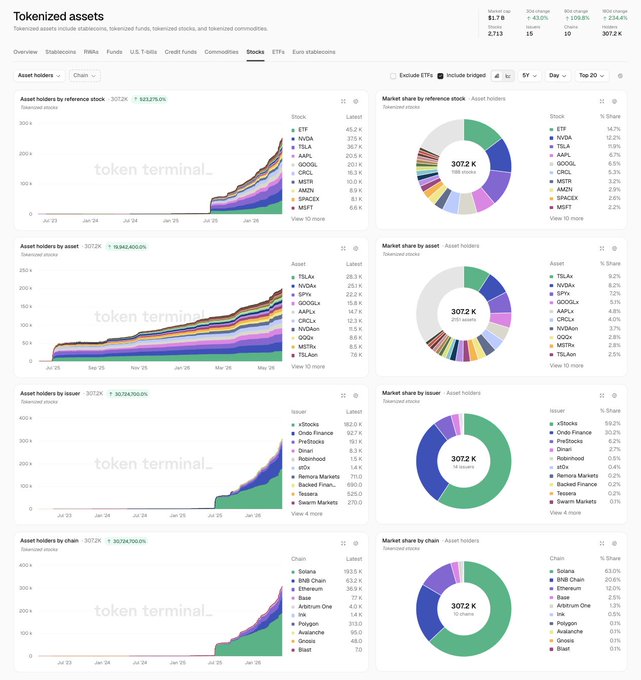Open settings of Market share by reference stock chart

coord(615,101)
